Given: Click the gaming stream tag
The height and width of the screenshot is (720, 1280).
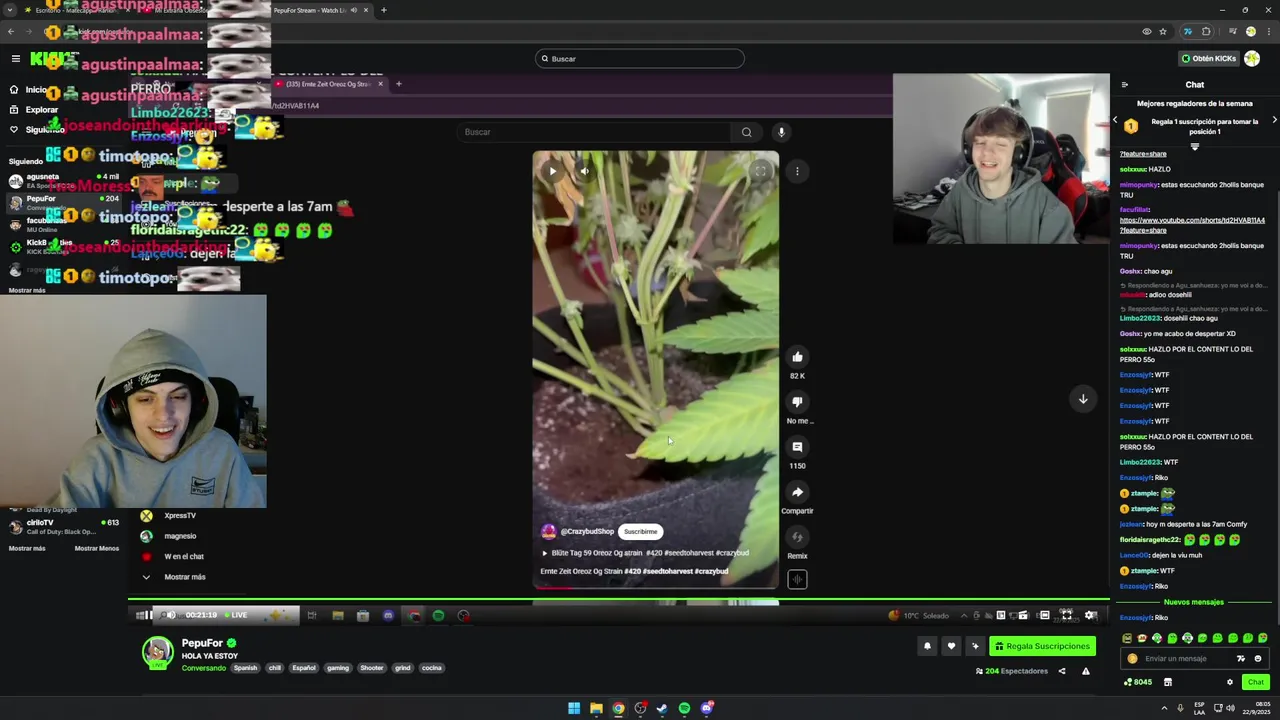Looking at the screenshot, I should point(337,668).
